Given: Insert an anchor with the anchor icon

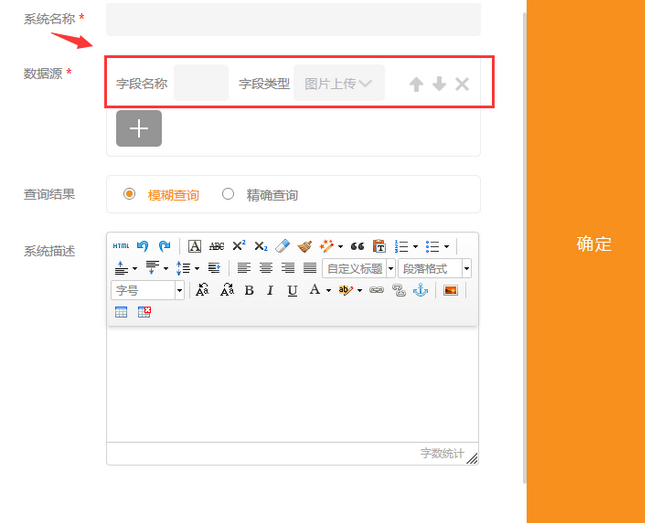Looking at the screenshot, I should [420, 290].
